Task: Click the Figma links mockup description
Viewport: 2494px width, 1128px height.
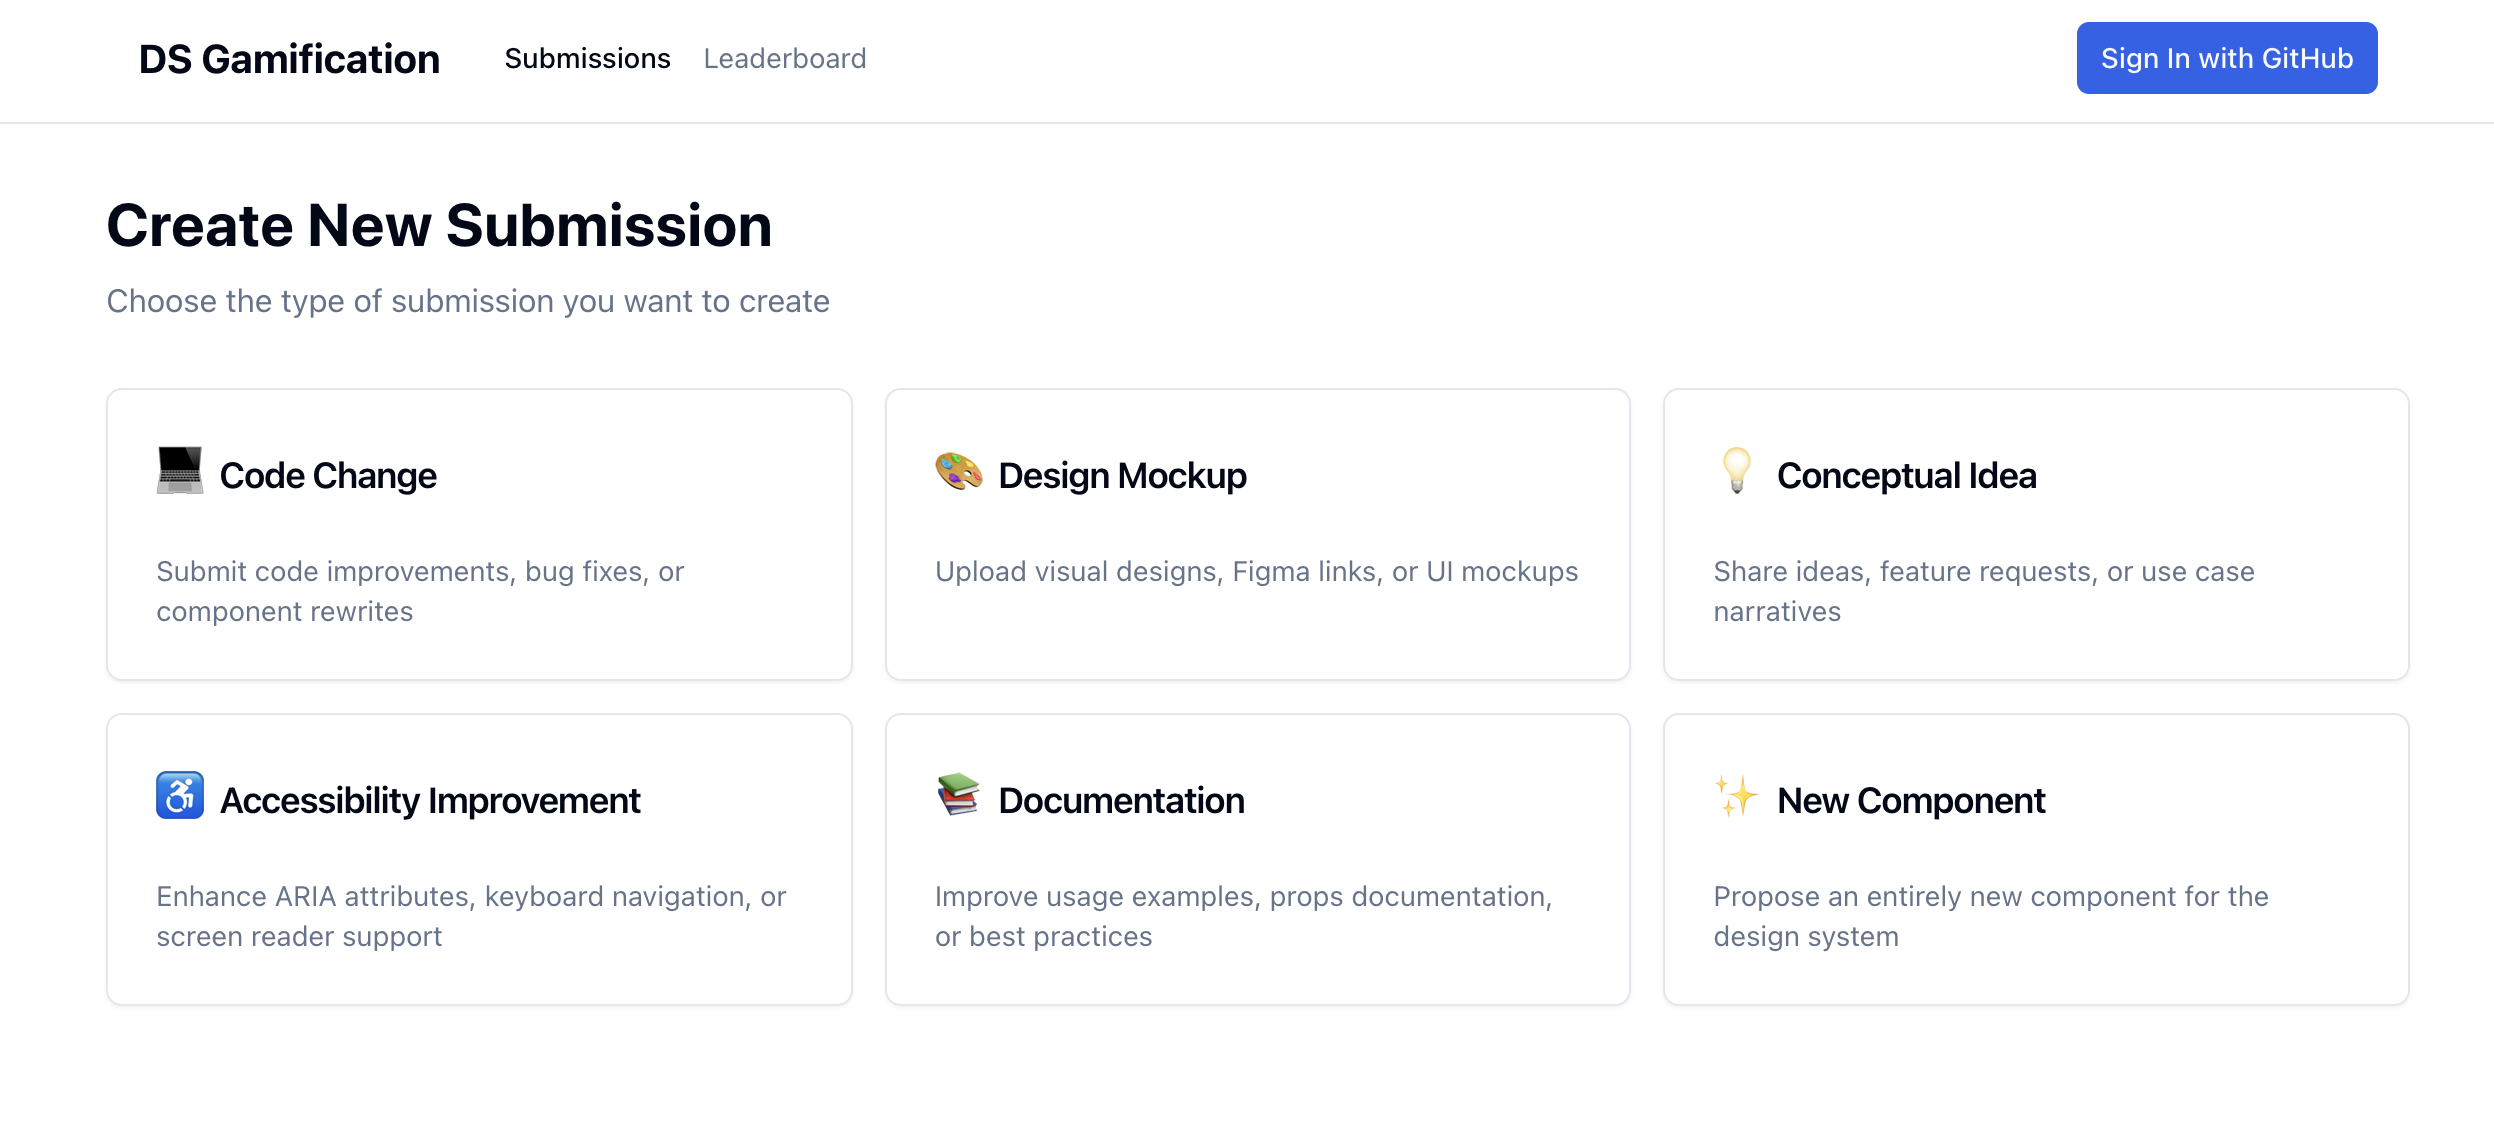Action: [x=1256, y=572]
